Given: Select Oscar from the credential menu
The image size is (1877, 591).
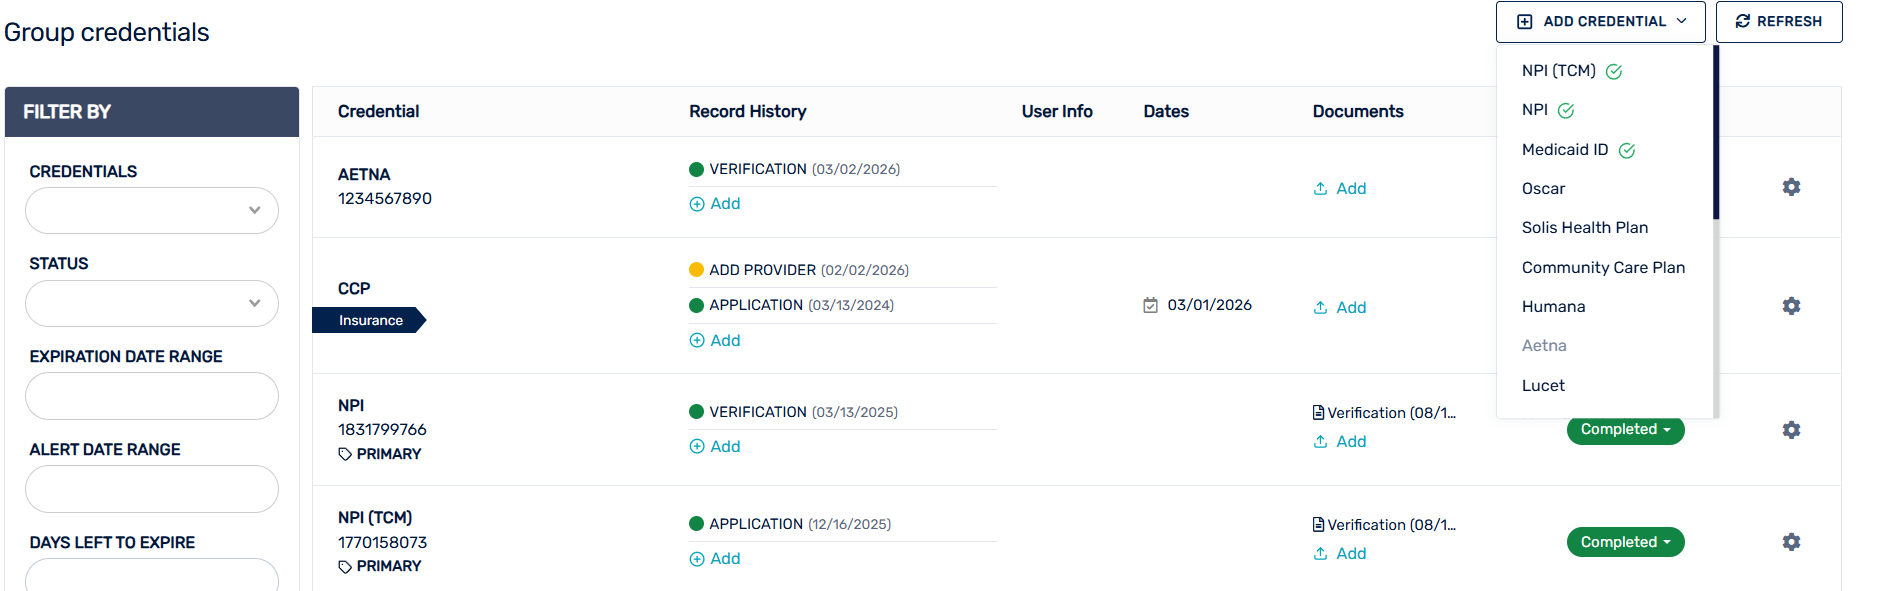Looking at the screenshot, I should tap(1543, 189).
